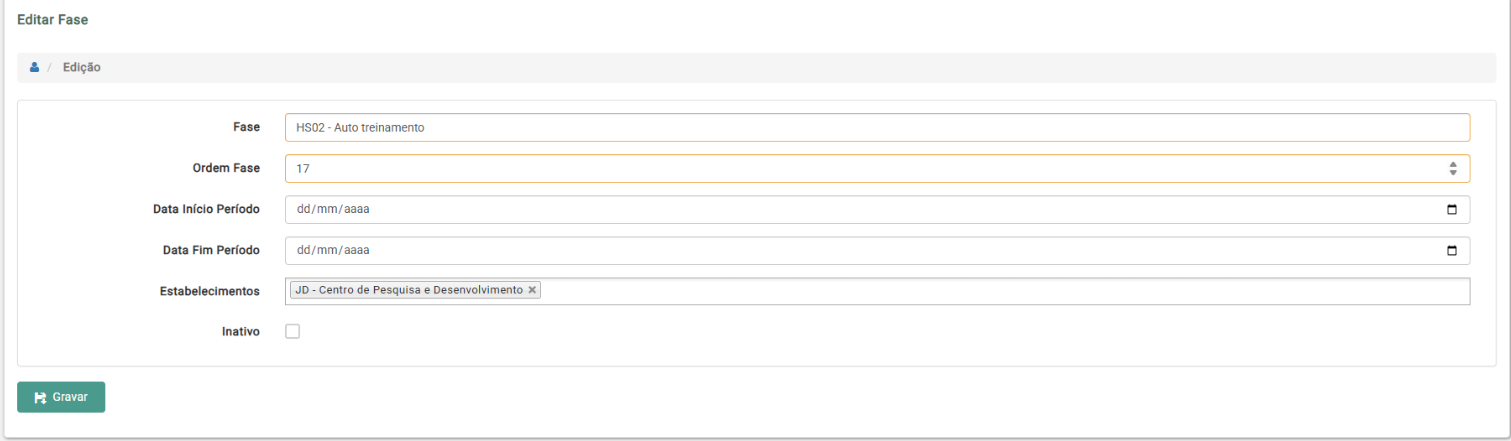Decrease Ordem Fase with the down arrow
The image size is (1511, 441).
[x=1453, y=173]
